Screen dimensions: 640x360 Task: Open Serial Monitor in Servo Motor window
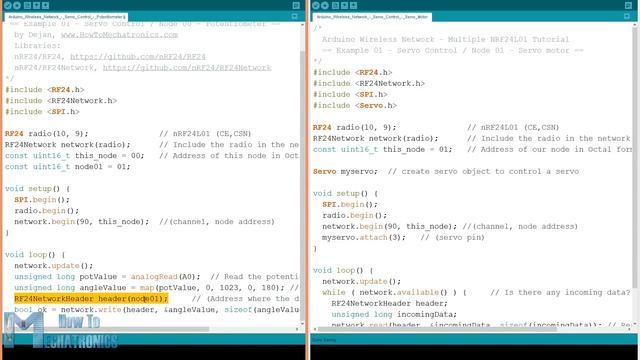tap(629, 5)
